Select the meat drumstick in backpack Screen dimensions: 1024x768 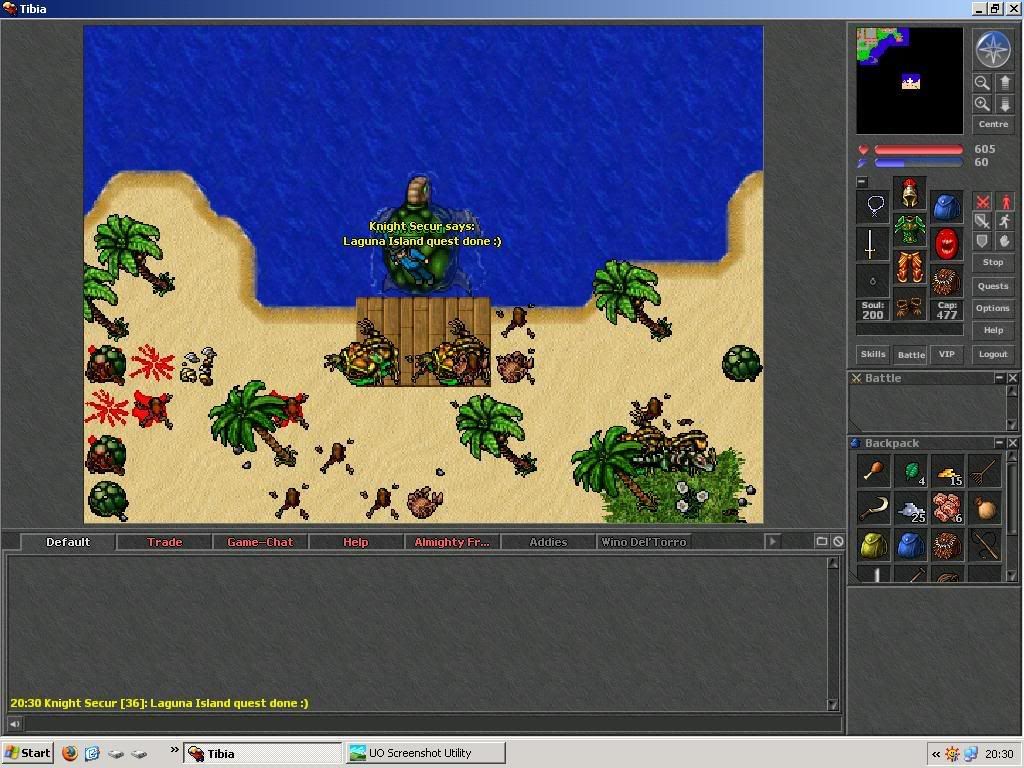click(x=873, y=471)
